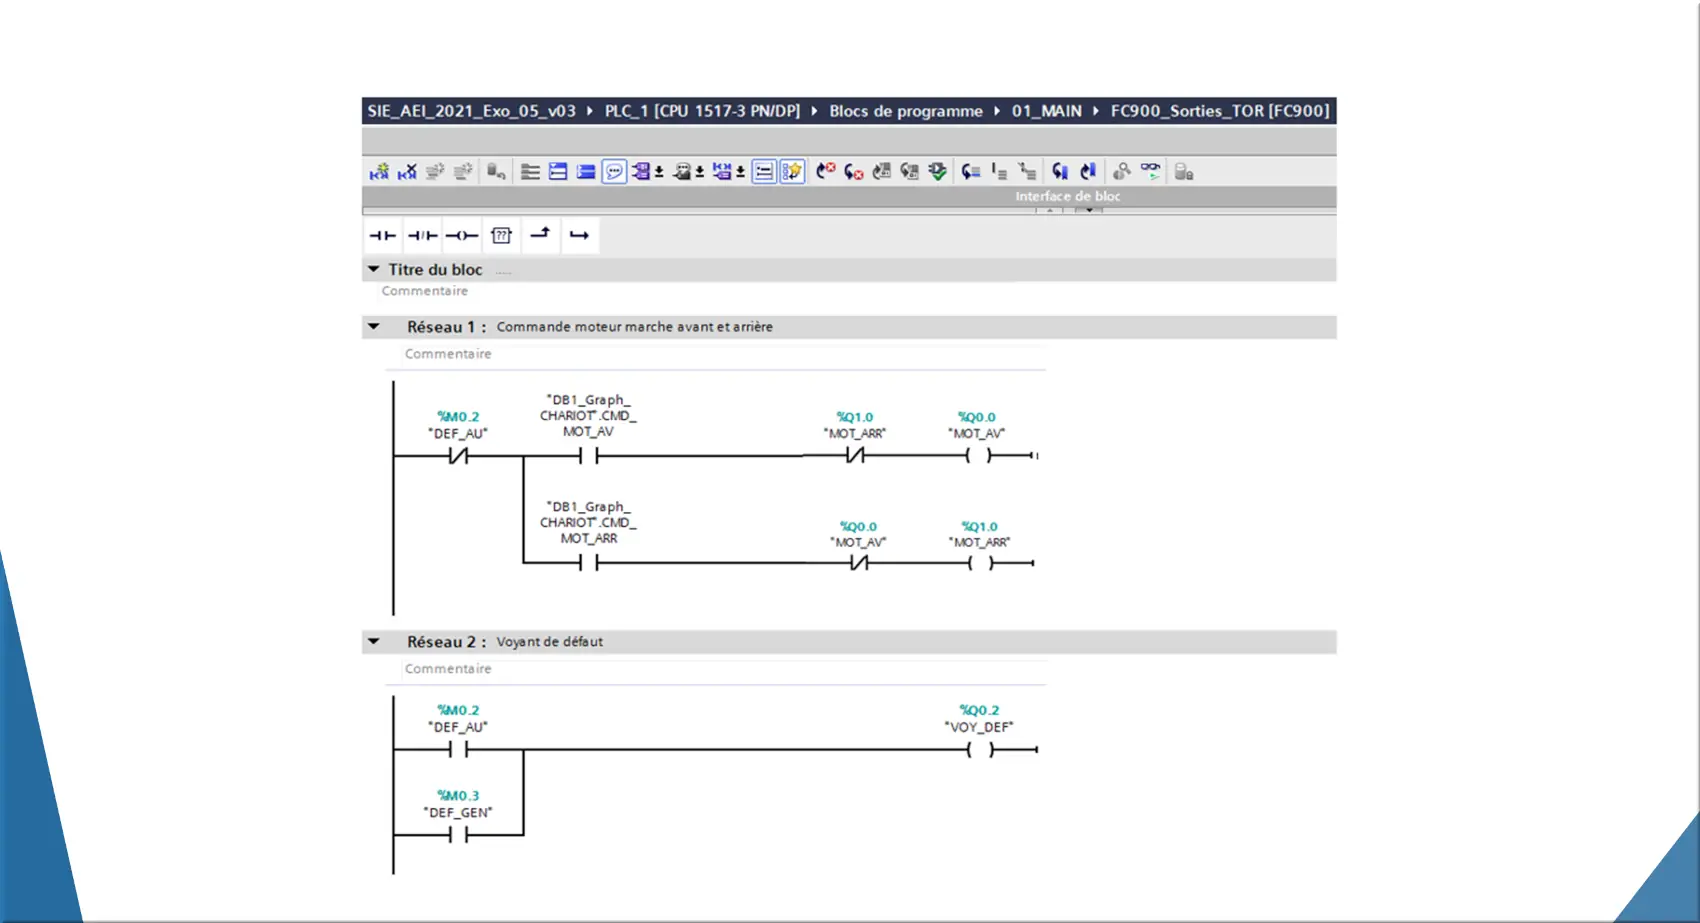Select the MOT_AV output coil %Q0.0
Image resolution: width=1700 pixels, height=923 pixels.
pyautogui.click(x=979, y=456)
